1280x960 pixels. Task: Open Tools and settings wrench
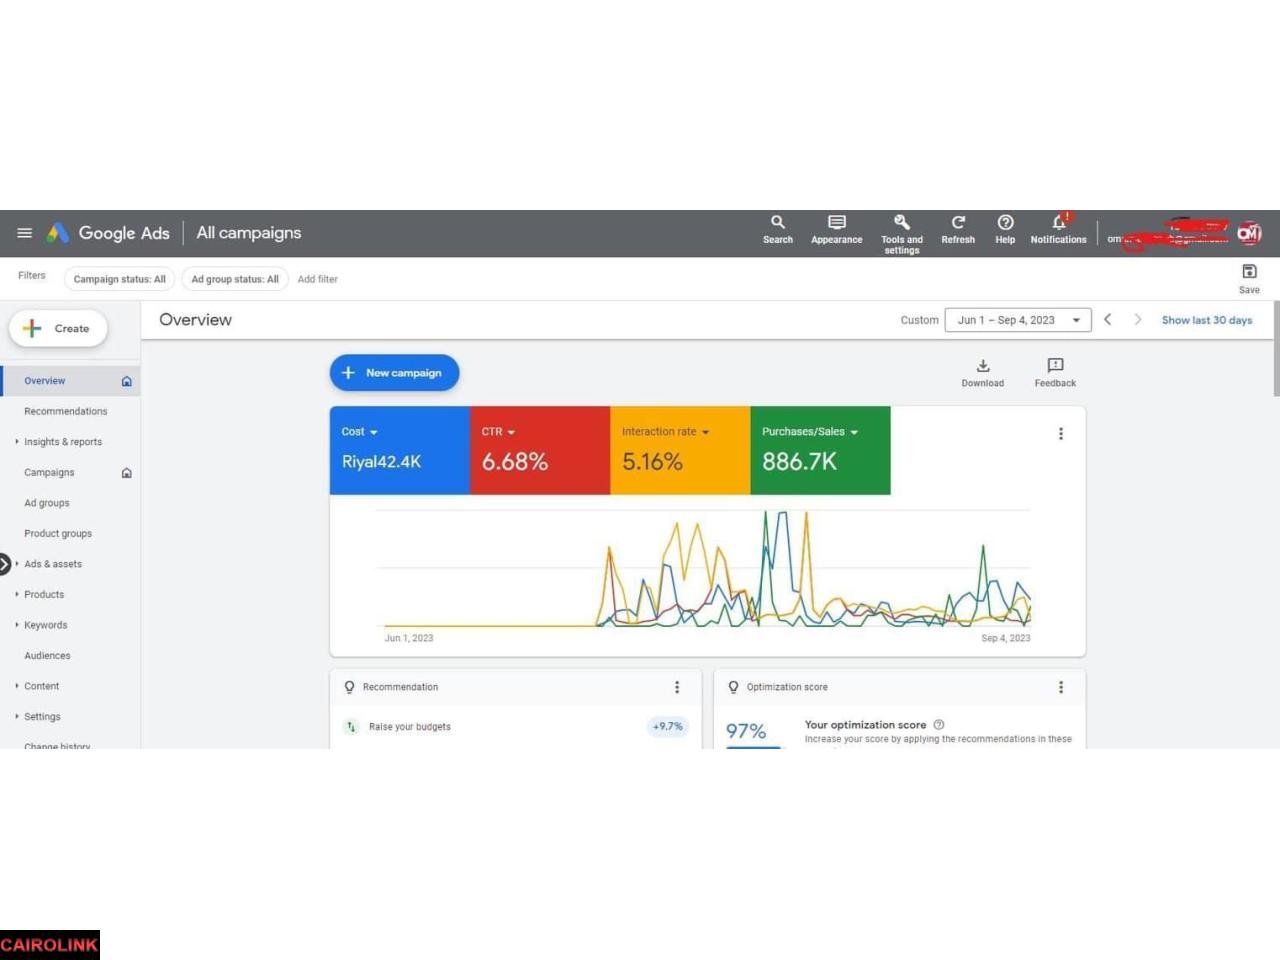(x=901, y=223)
